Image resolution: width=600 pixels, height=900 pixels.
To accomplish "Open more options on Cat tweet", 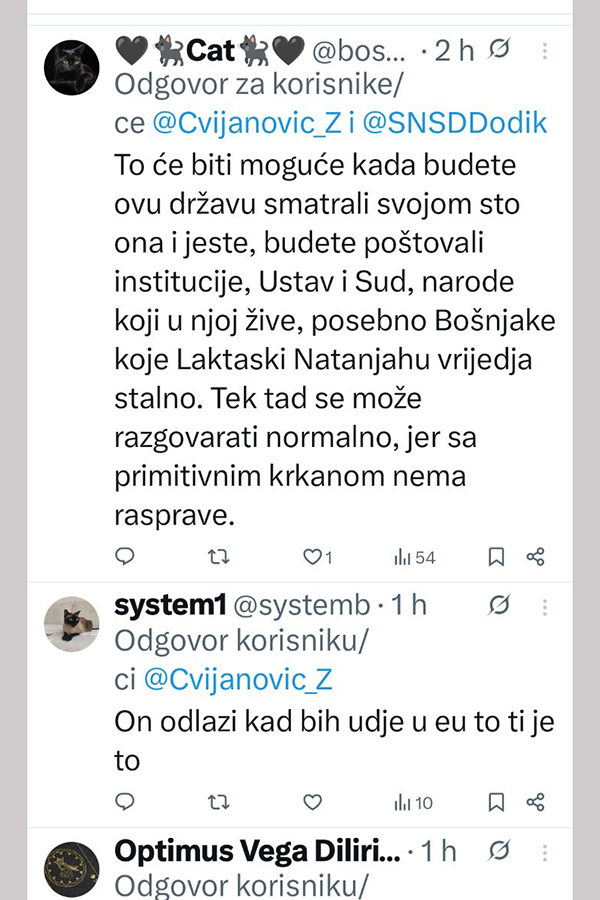I will 545,50.
